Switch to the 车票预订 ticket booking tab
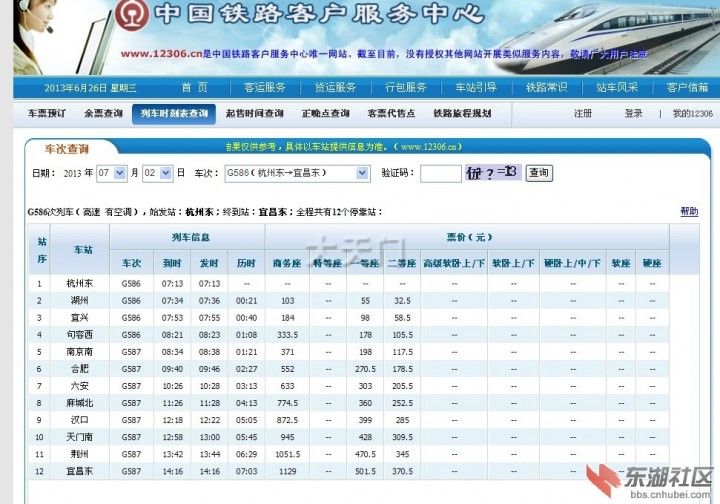The height and width of the screenshot is (504, 720). click(46, 114)
